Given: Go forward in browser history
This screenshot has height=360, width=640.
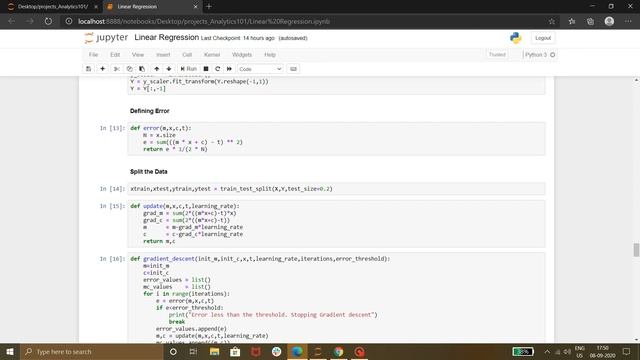Looking at the screenshot, I should pos(30,21).
